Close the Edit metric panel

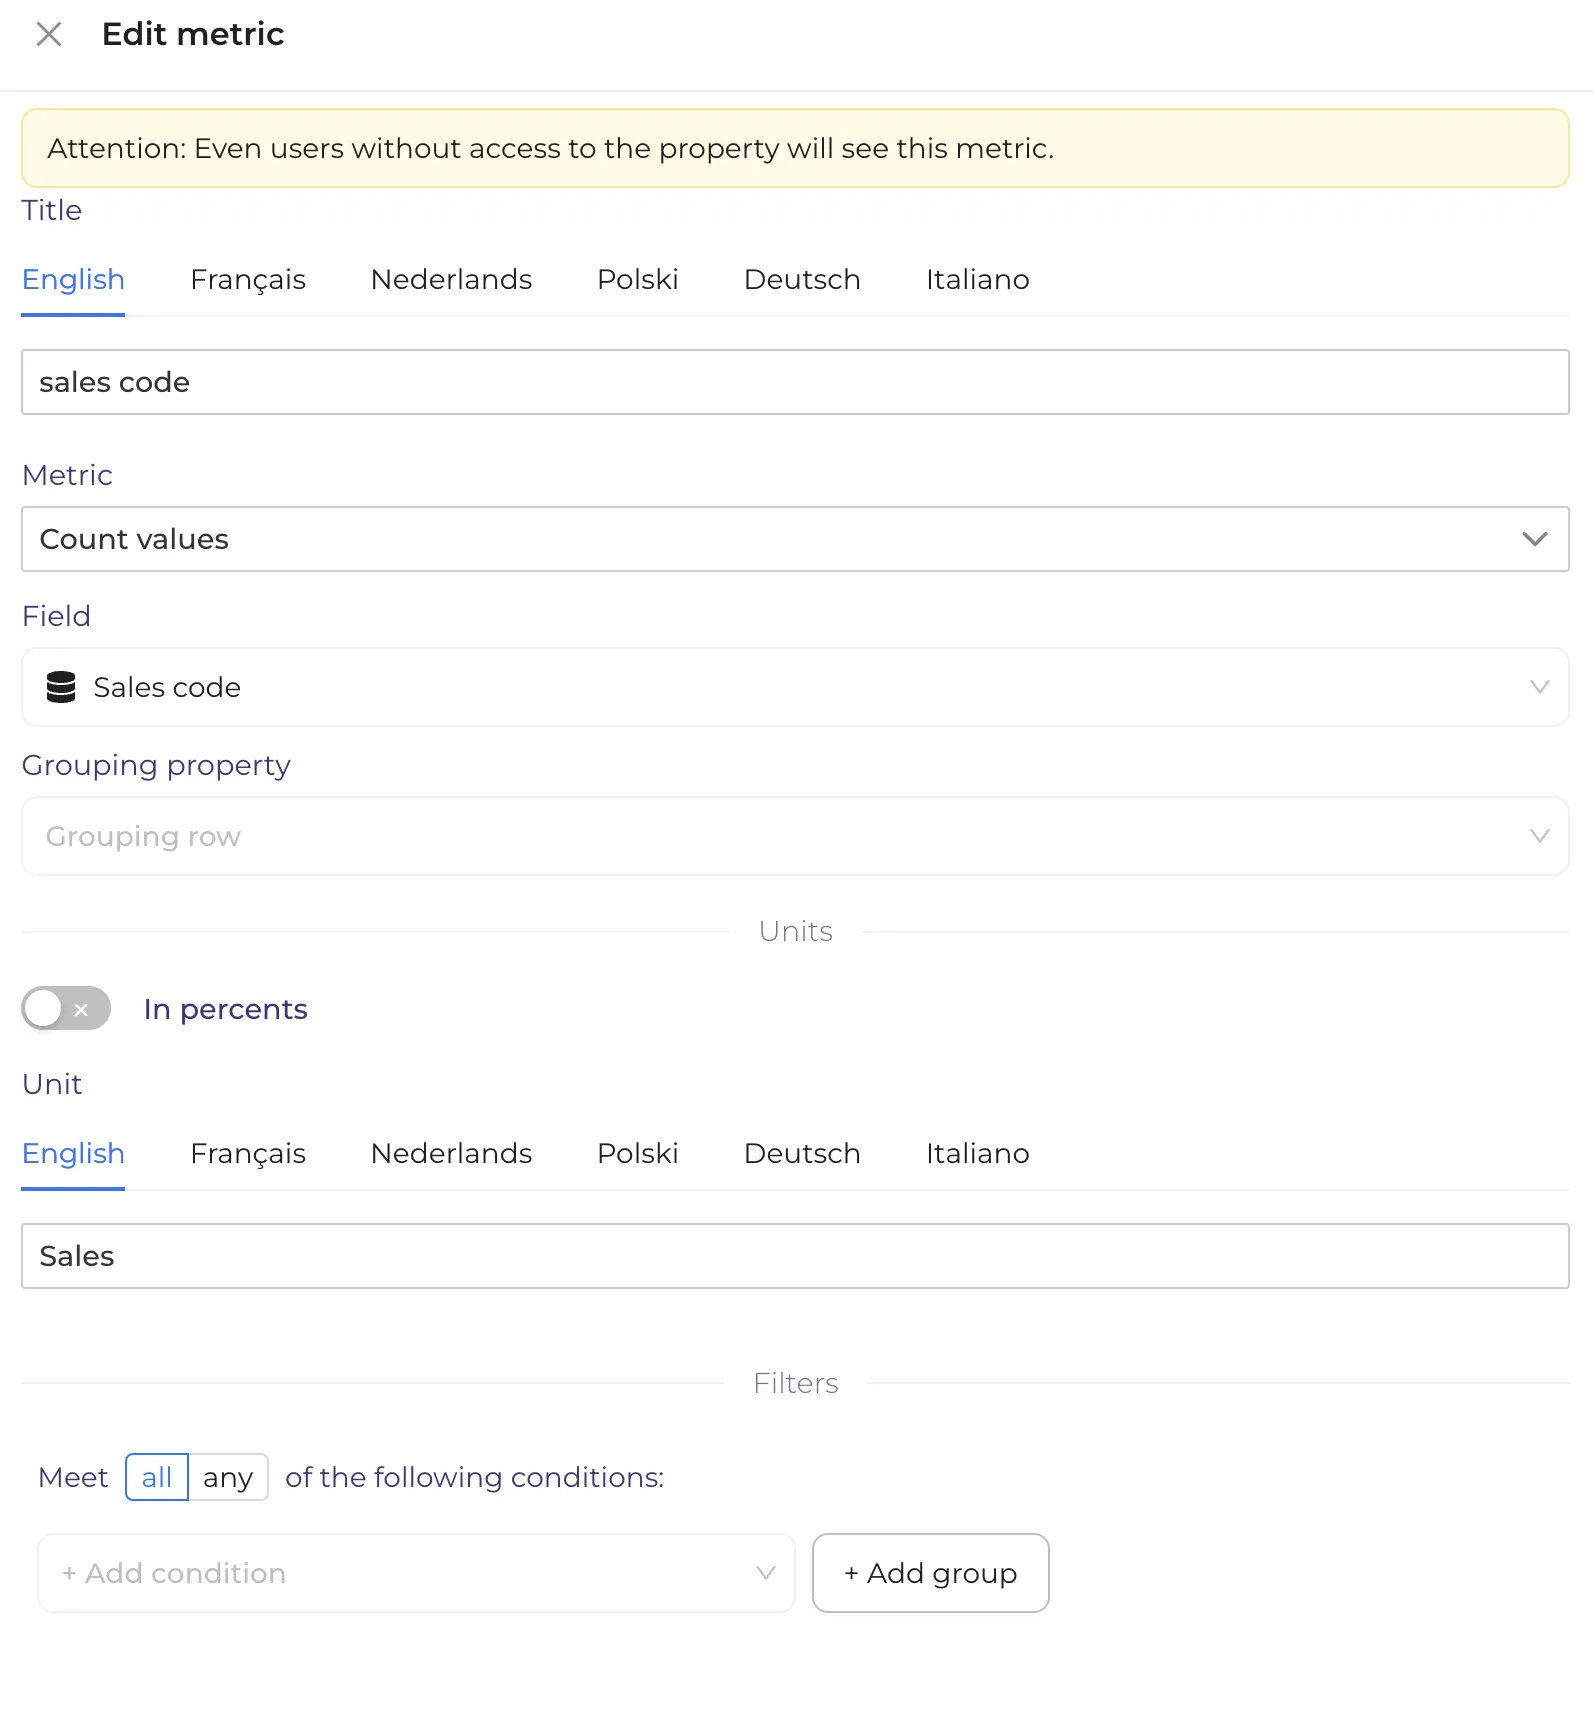point(48,34)
